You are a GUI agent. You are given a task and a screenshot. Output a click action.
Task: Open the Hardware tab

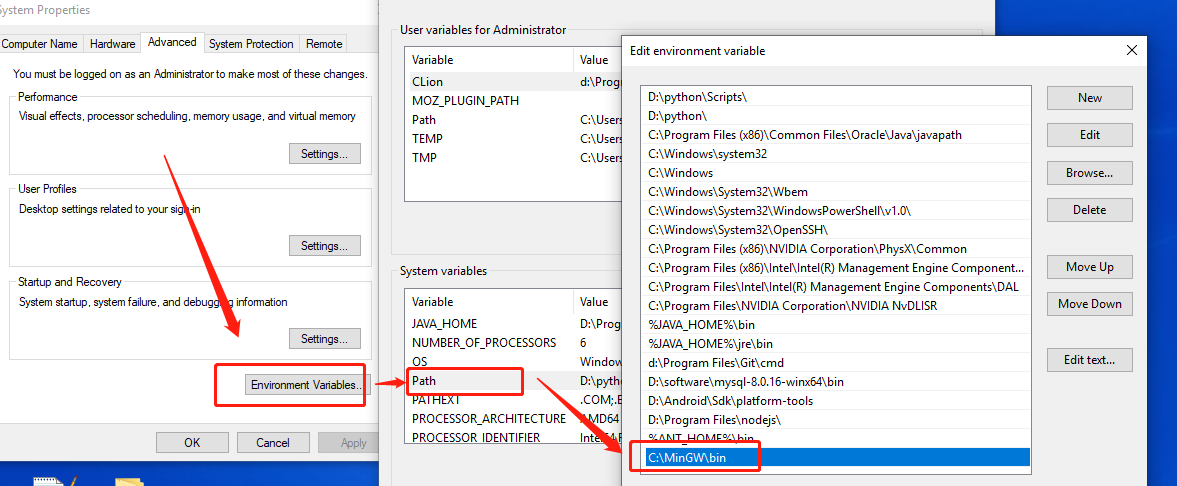point(113,44)
